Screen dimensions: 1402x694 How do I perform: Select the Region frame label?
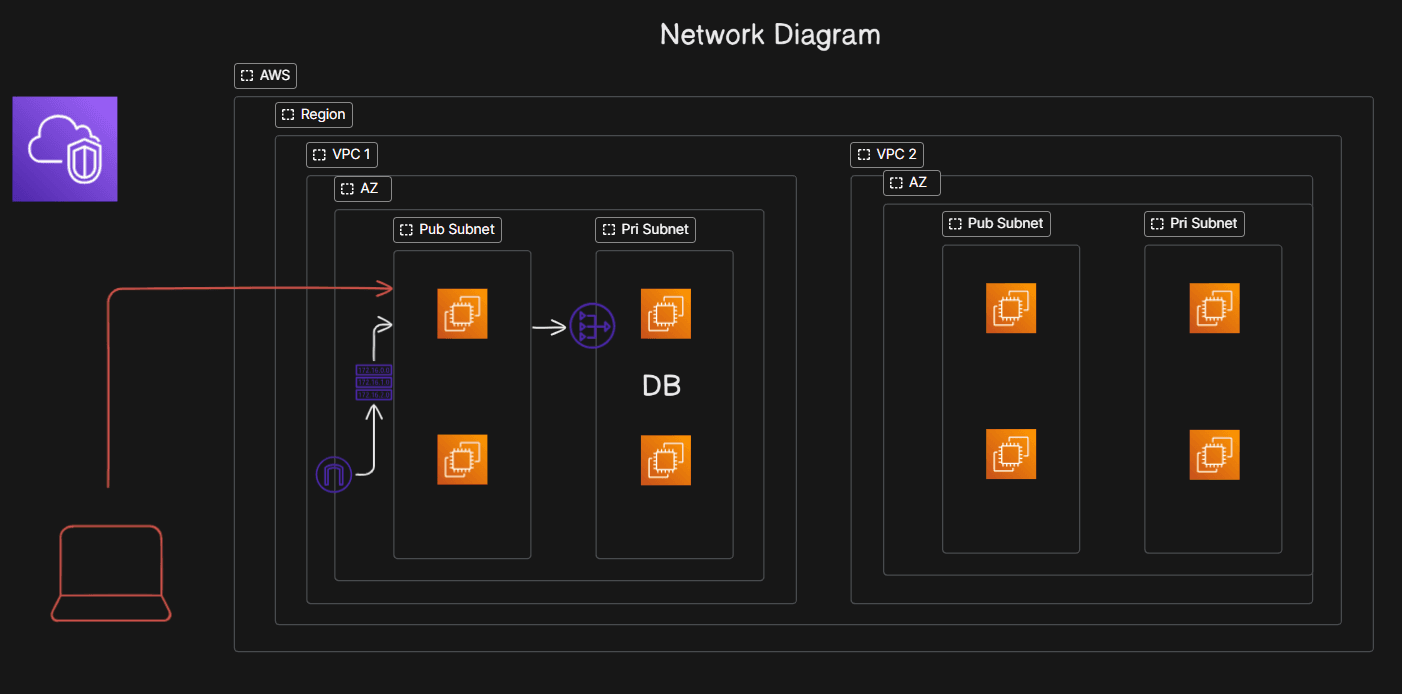pyautogui.click(x=314, y=114)
